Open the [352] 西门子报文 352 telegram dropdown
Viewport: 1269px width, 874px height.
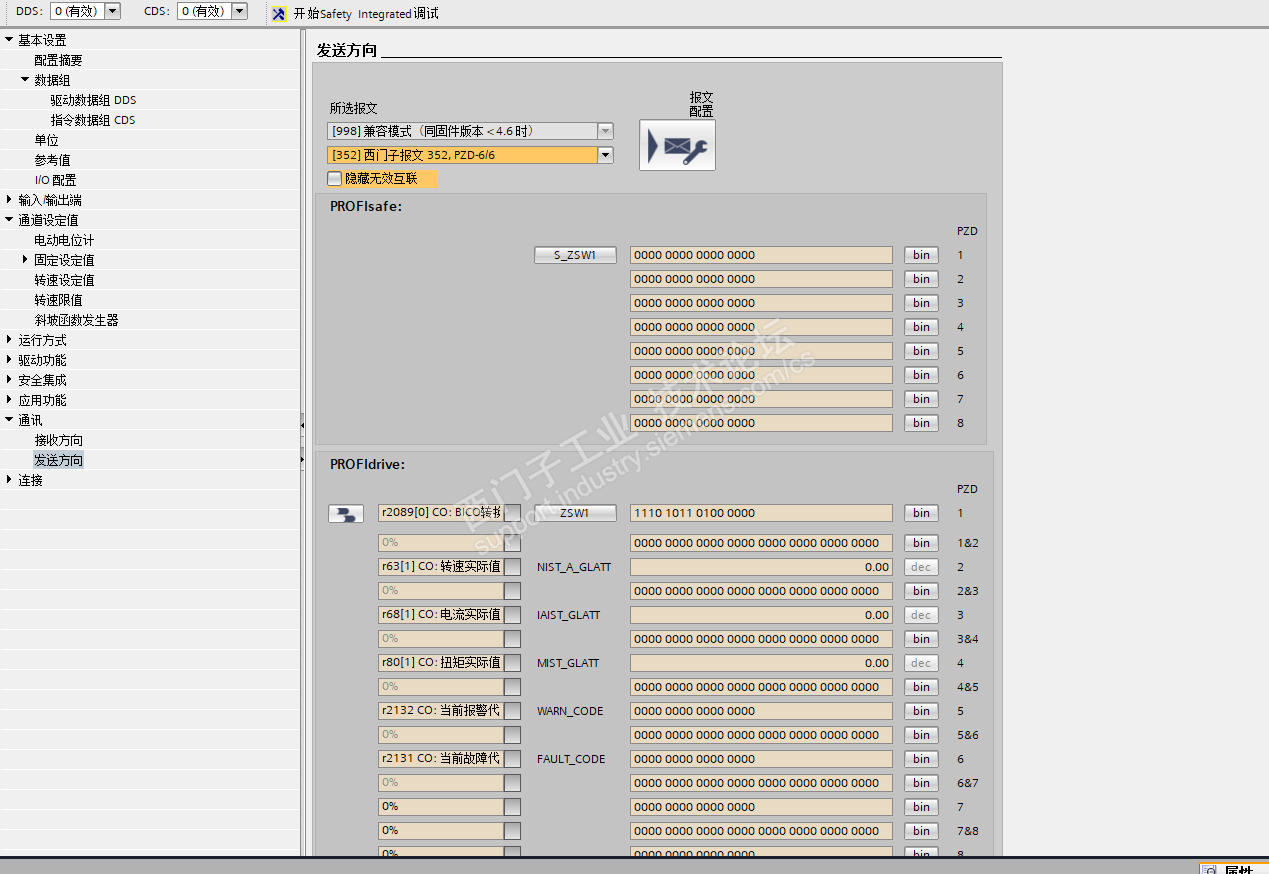pyautogui.click(x=605, y=155)
